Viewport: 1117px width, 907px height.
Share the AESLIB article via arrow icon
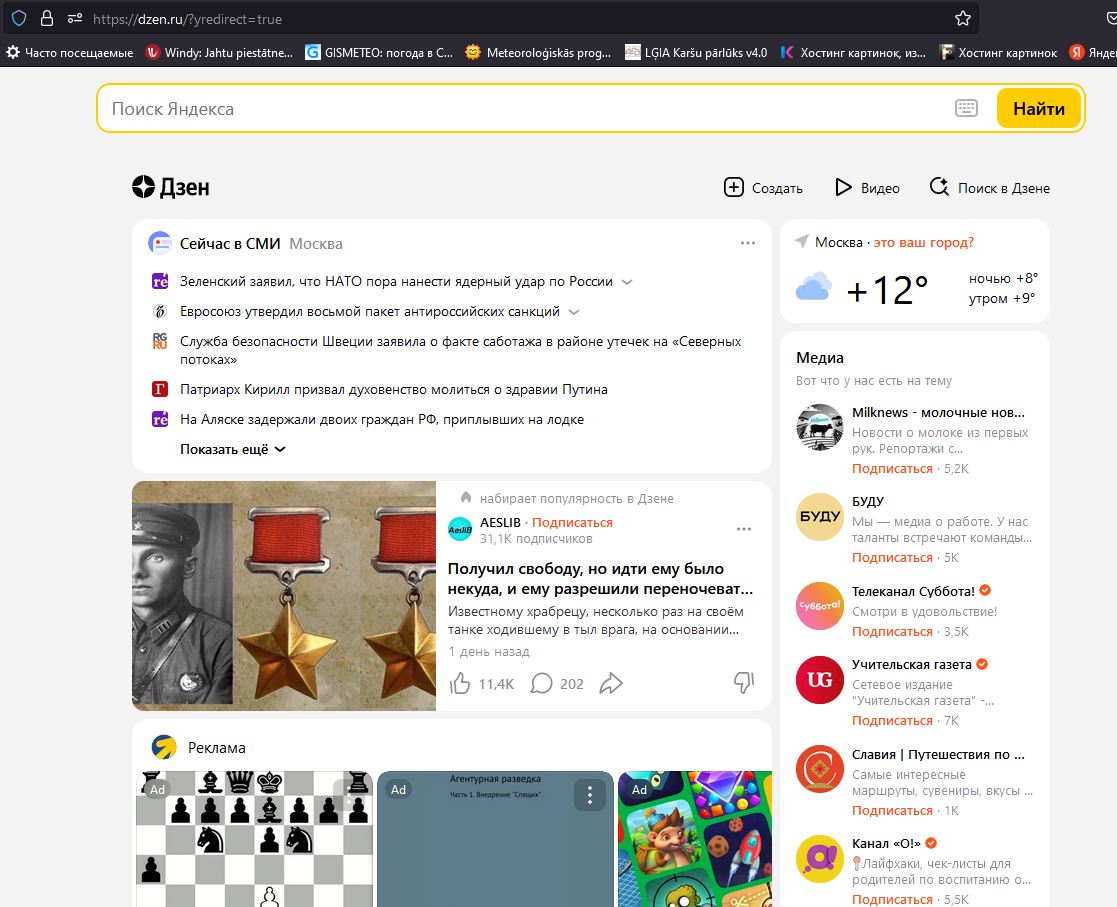pyautogui.click(x=611, y=683)
